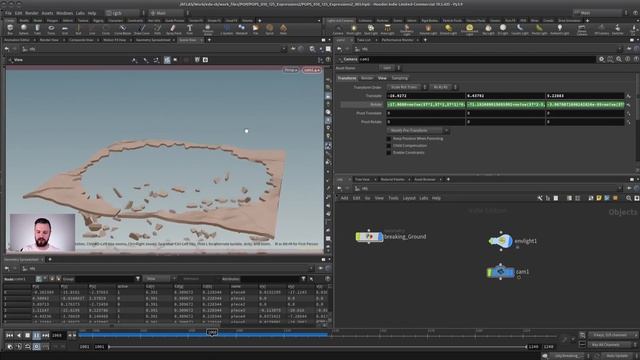Toggle the spreadsheet points mode button
Viewport: 640px width, 360px height.
click(x=39, y=279)
